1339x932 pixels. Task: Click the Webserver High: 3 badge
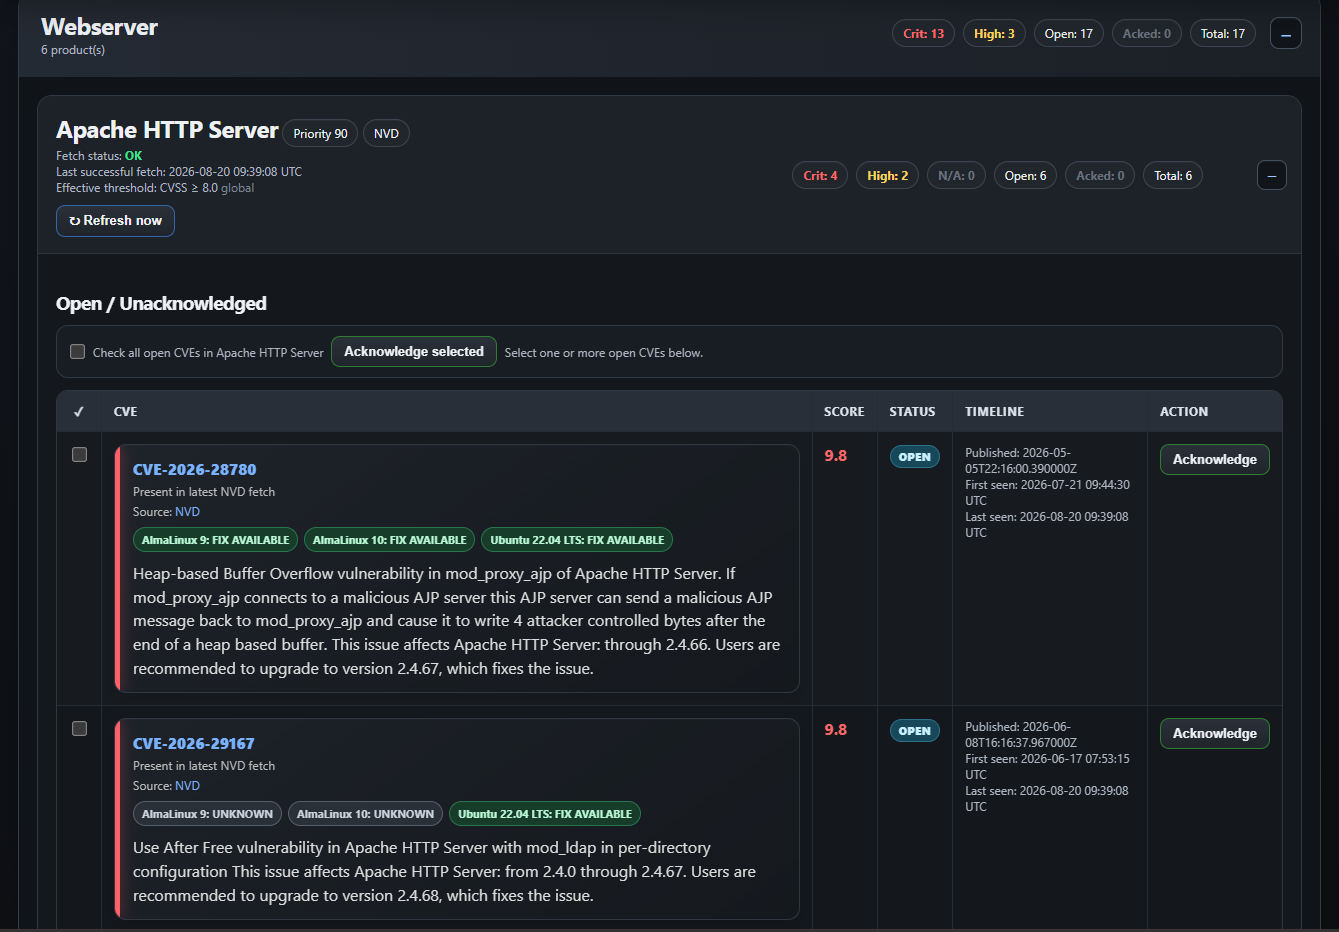(995, 34)
